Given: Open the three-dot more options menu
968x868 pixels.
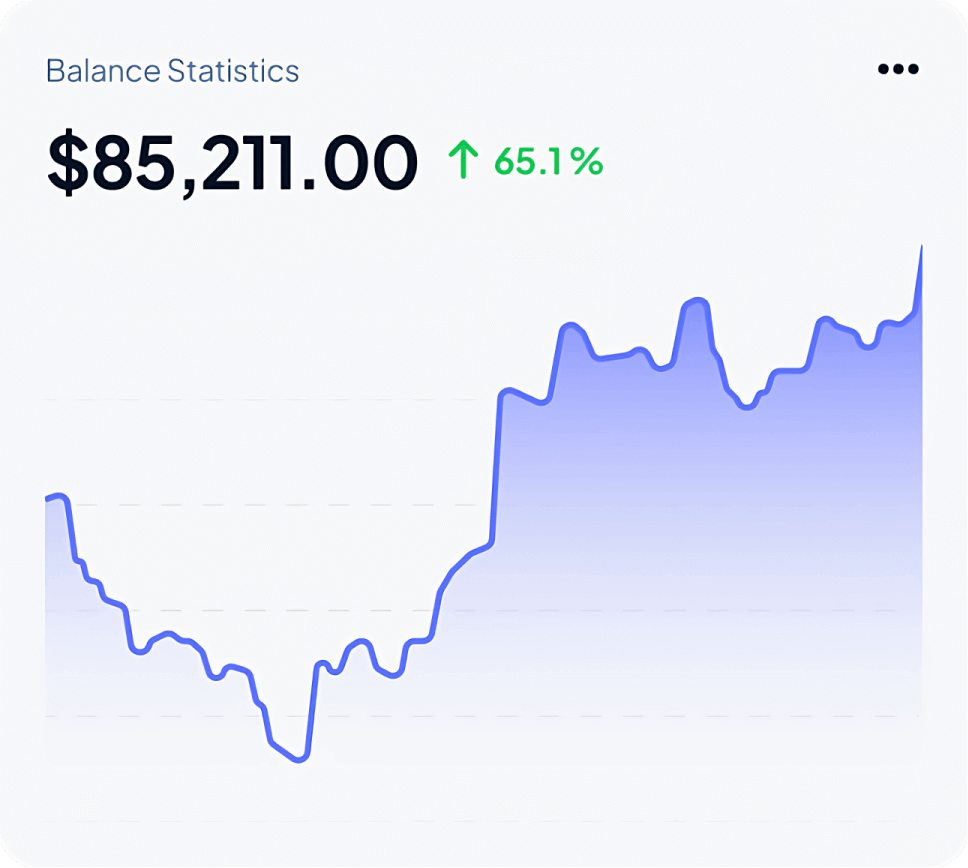Looking at the screenshot, I should pyautogui.click(x=897, y=69).
